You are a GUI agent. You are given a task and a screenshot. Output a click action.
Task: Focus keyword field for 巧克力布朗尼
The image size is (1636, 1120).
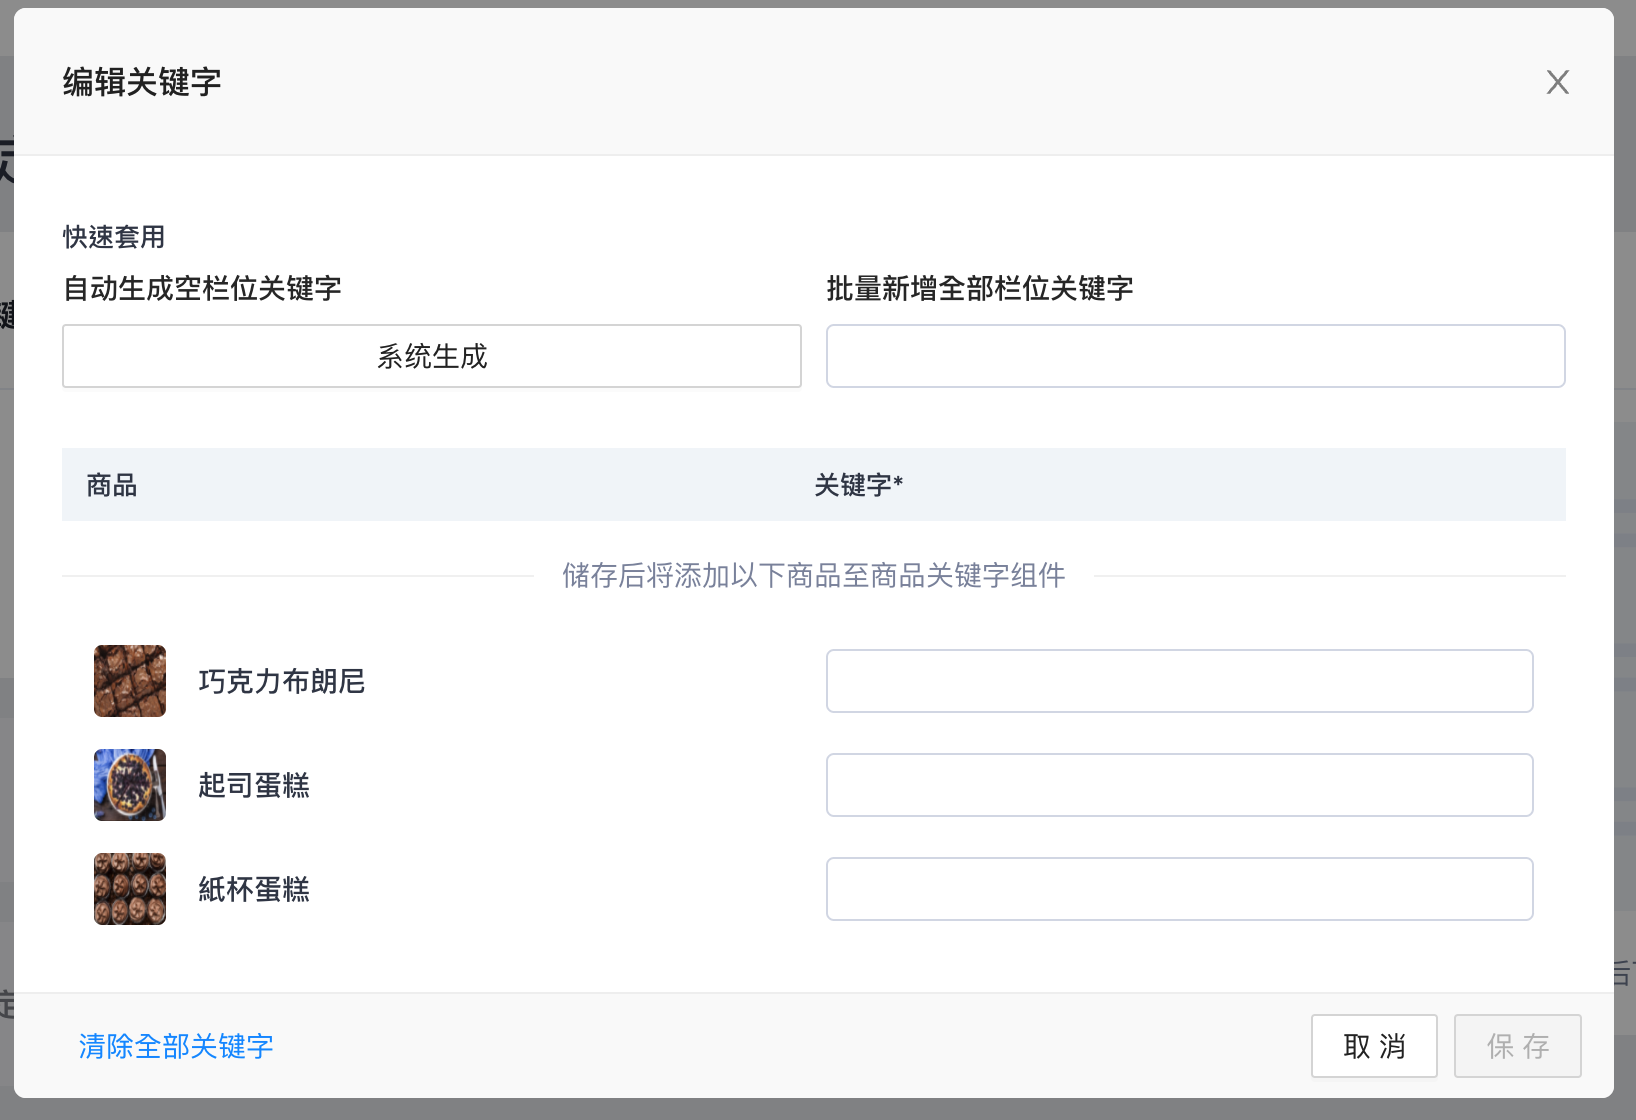[x=1179, y=681]
